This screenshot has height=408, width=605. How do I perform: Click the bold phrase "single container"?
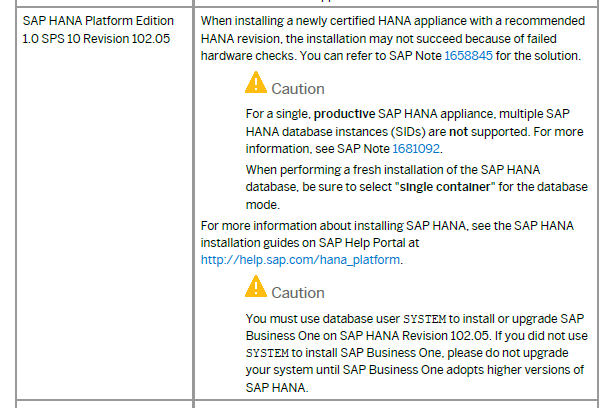point(445,187)
